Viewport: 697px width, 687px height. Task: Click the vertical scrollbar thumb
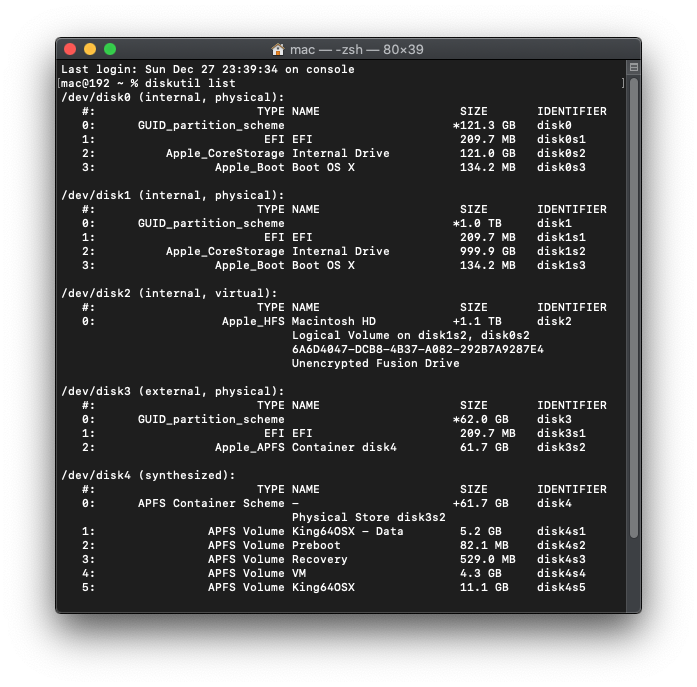[634, 308]
